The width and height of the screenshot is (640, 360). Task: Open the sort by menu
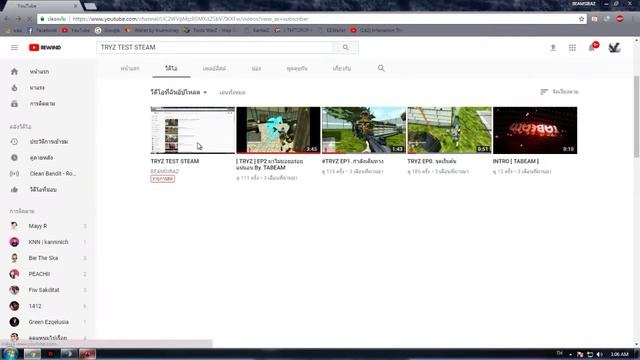[x=559, y=92]
